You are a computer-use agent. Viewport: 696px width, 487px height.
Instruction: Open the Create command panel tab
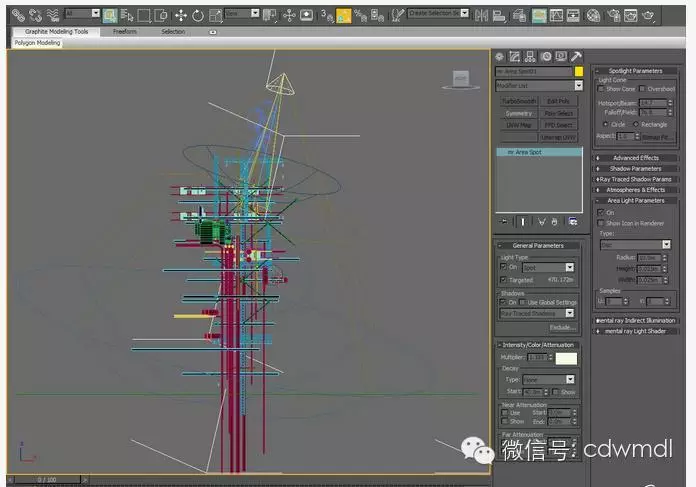pyautogui.click(x=501, y=56)
